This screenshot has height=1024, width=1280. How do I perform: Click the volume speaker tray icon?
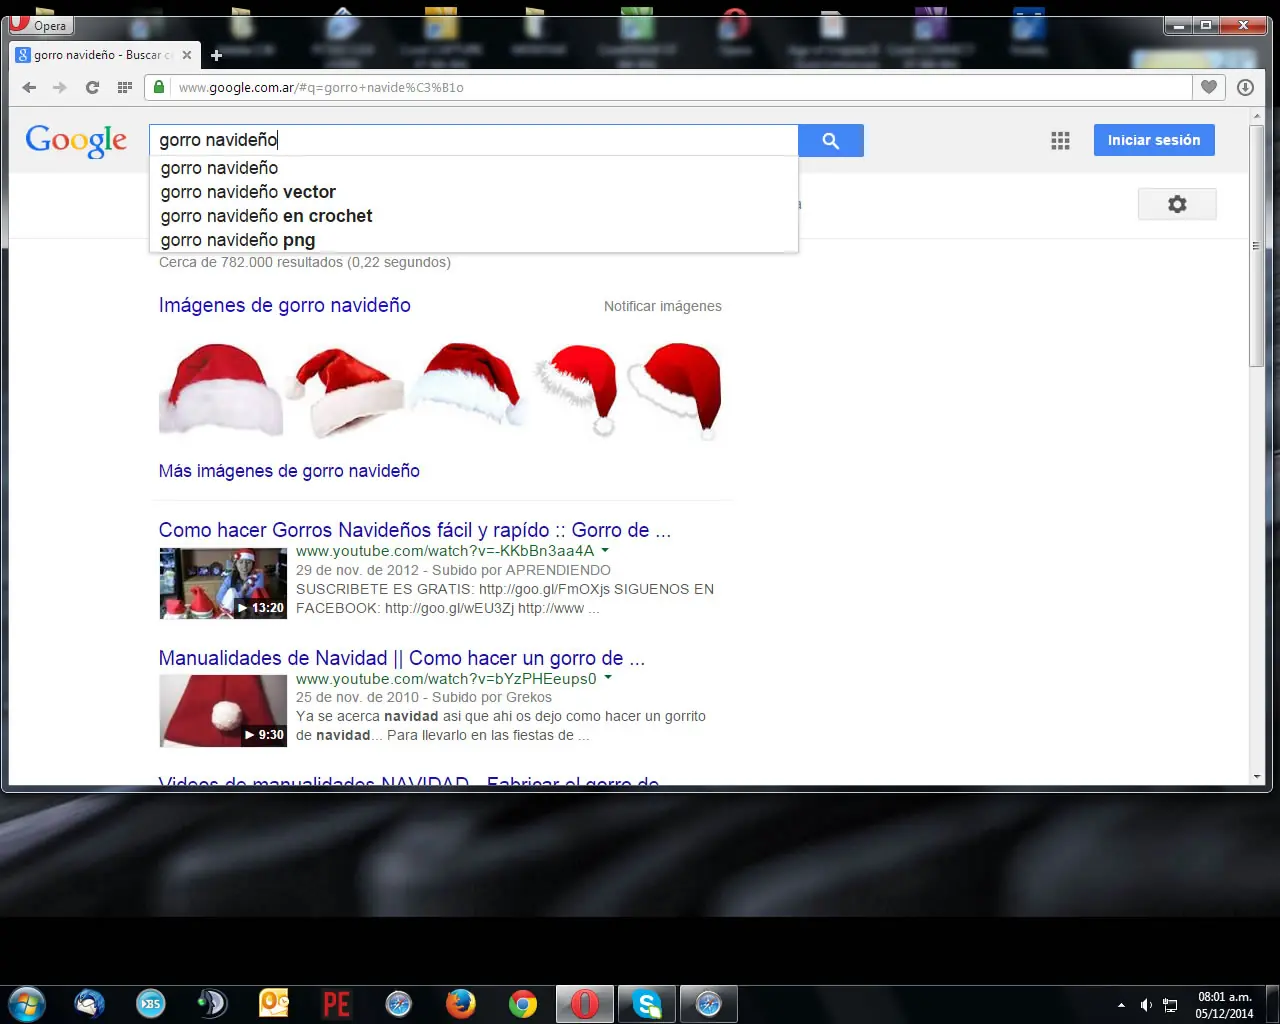(x=1146, y=1005)
